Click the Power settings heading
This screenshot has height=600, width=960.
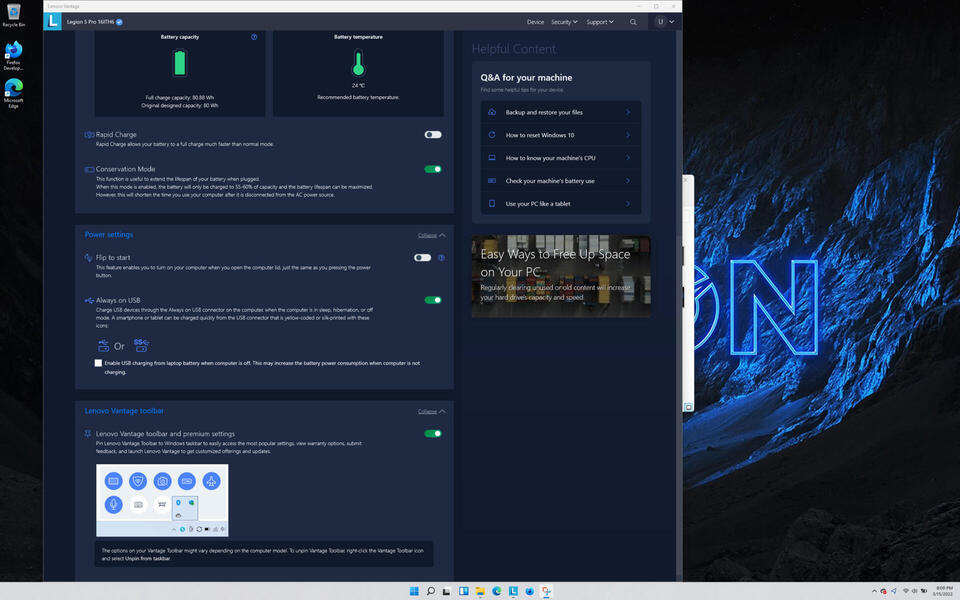[108, 234]
